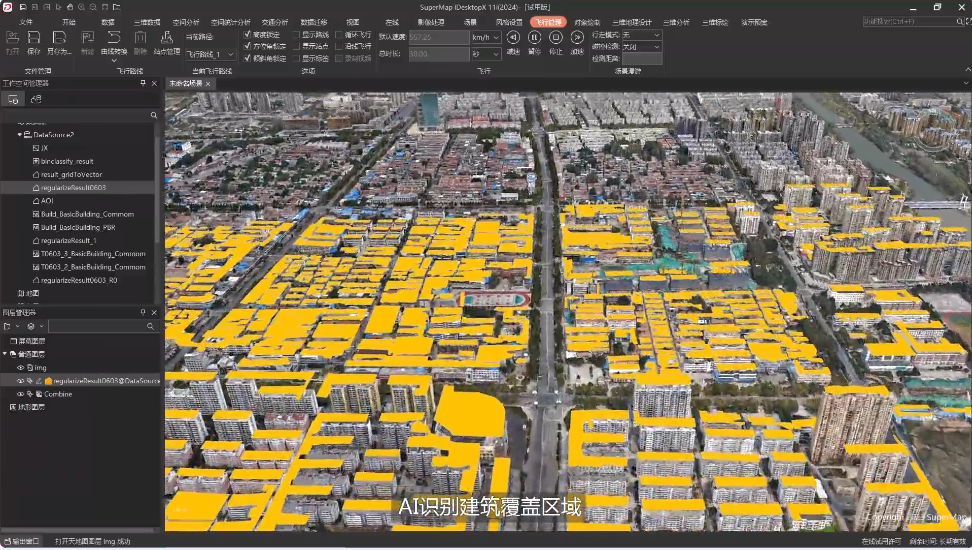The height and width of the screenshot is (550, 972).
Task: Switch to the Scene (场景) ribbon tab
Action: click(x=470, y=22)
